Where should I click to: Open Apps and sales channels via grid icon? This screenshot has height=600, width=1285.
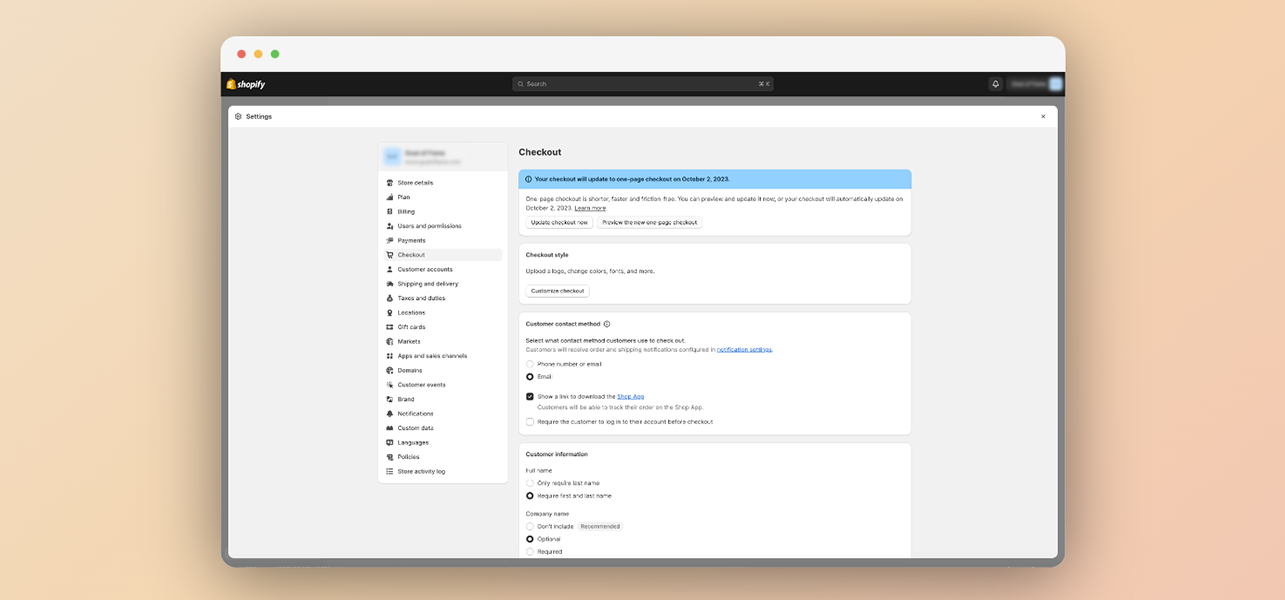390,356
